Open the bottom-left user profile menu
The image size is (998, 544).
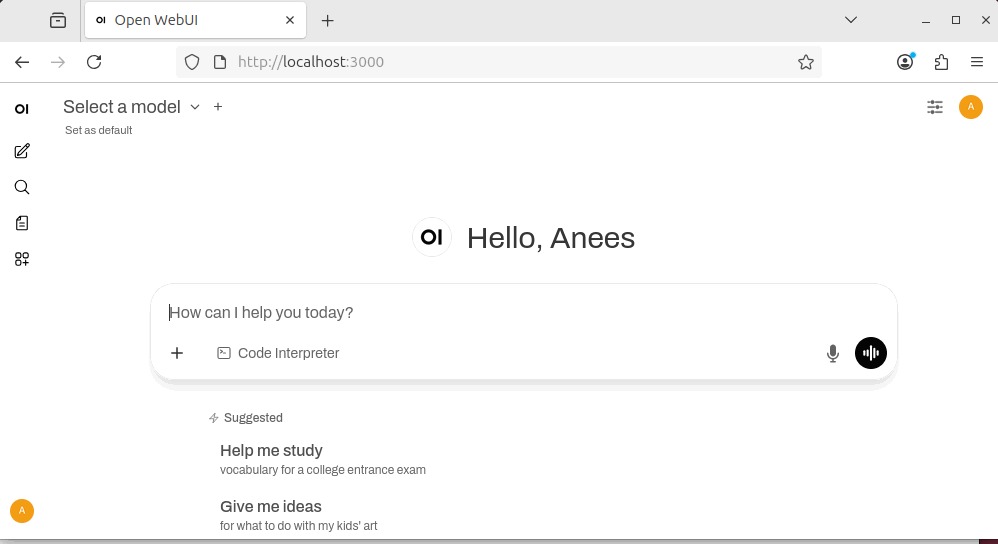pyautogui.click(x=22, y=511)
